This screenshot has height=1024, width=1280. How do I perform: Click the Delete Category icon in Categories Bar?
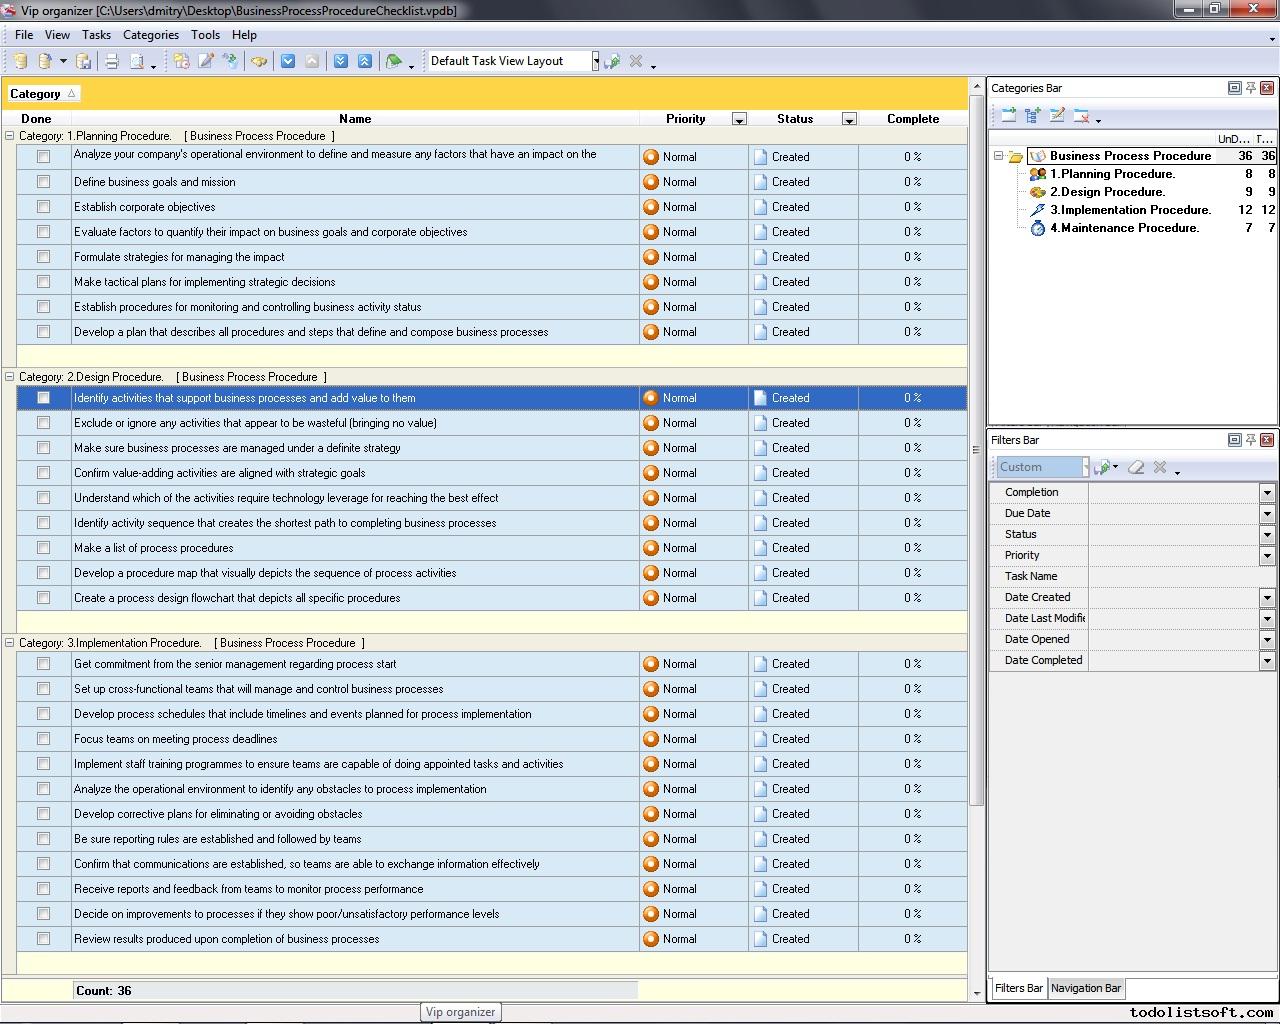pos(1081,116)
